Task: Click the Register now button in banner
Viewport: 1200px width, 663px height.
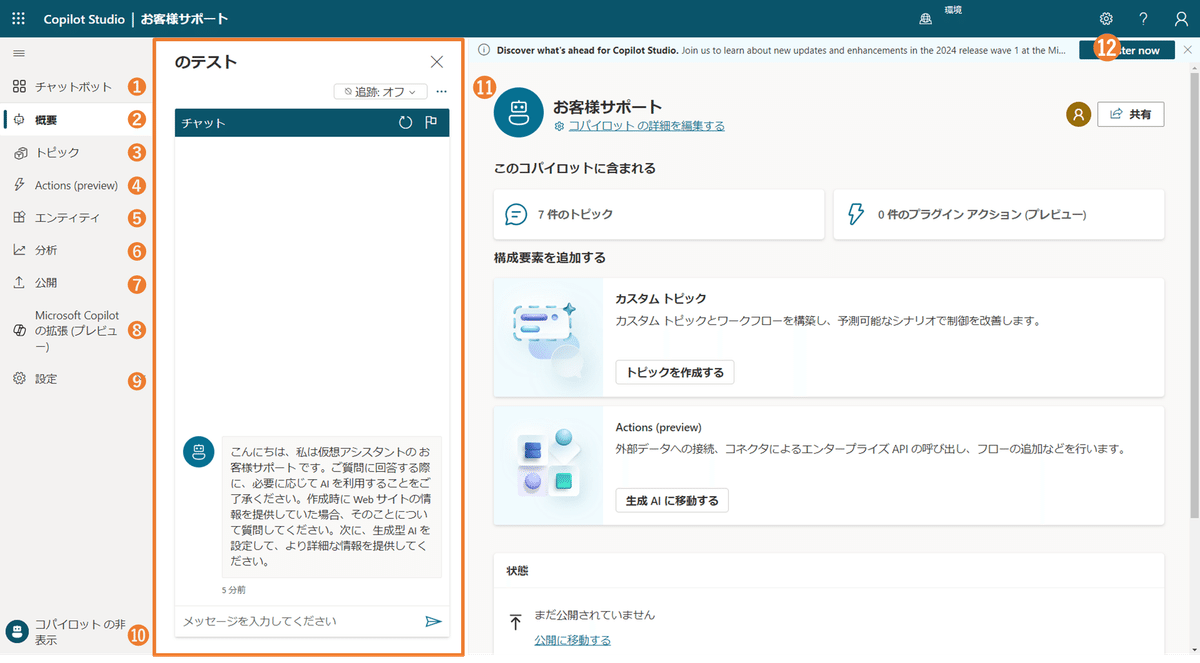Action: click(1127, 50)
